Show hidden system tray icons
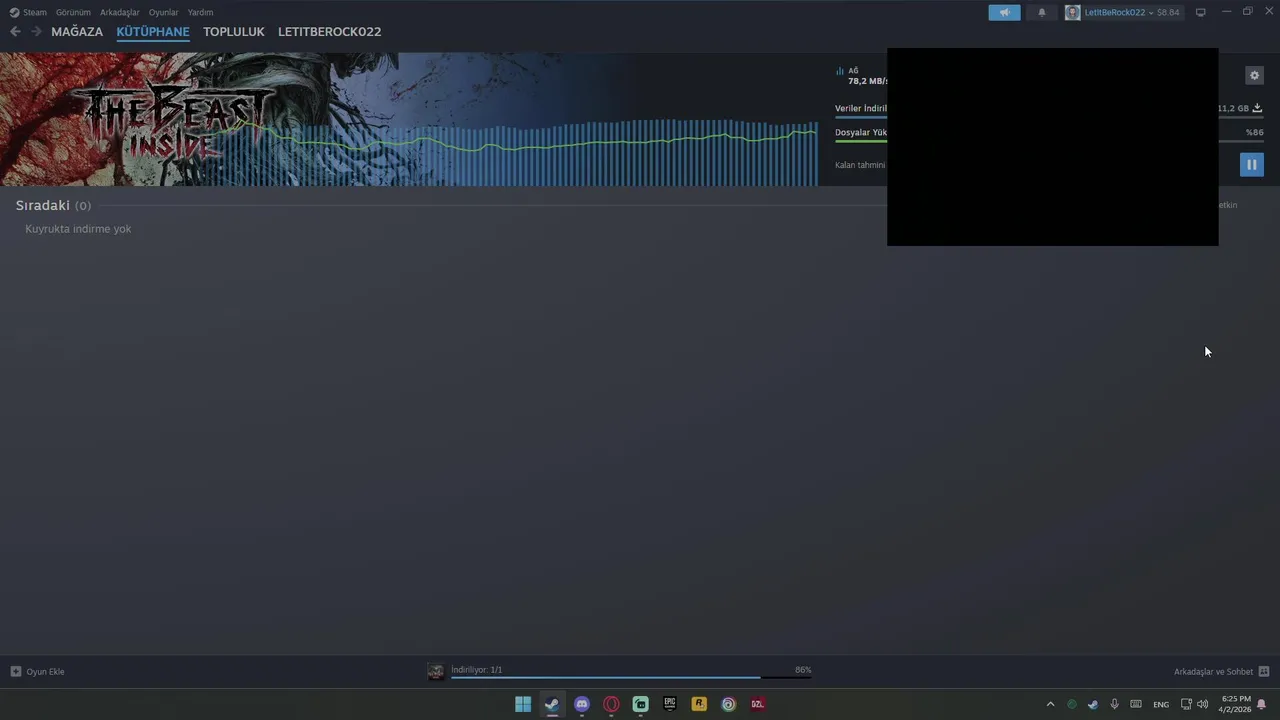The width and height of the screenshot is (1280, 720). (1050, 704)
